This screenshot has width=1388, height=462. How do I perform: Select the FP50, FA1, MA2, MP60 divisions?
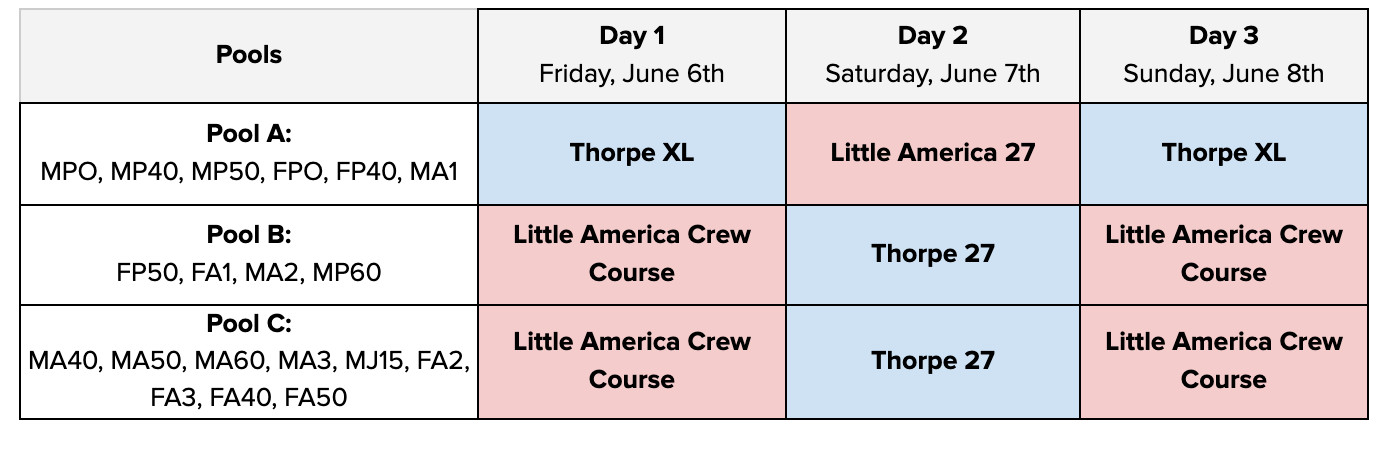249,272
